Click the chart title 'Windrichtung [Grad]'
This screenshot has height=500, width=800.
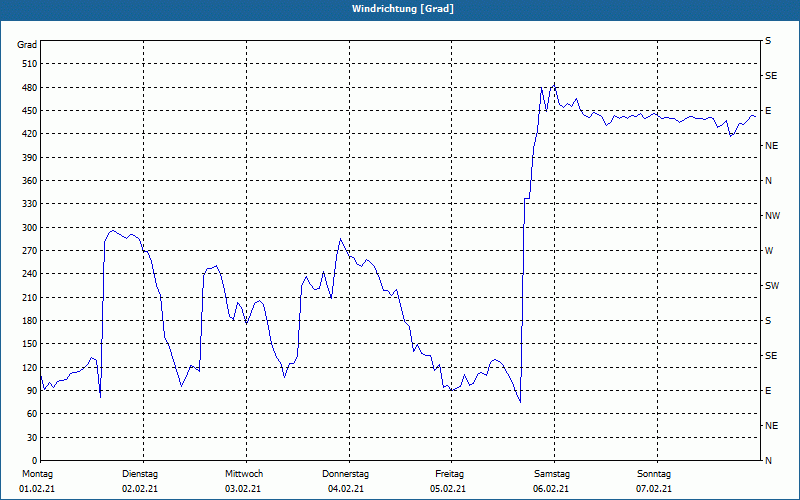[403, 9]
